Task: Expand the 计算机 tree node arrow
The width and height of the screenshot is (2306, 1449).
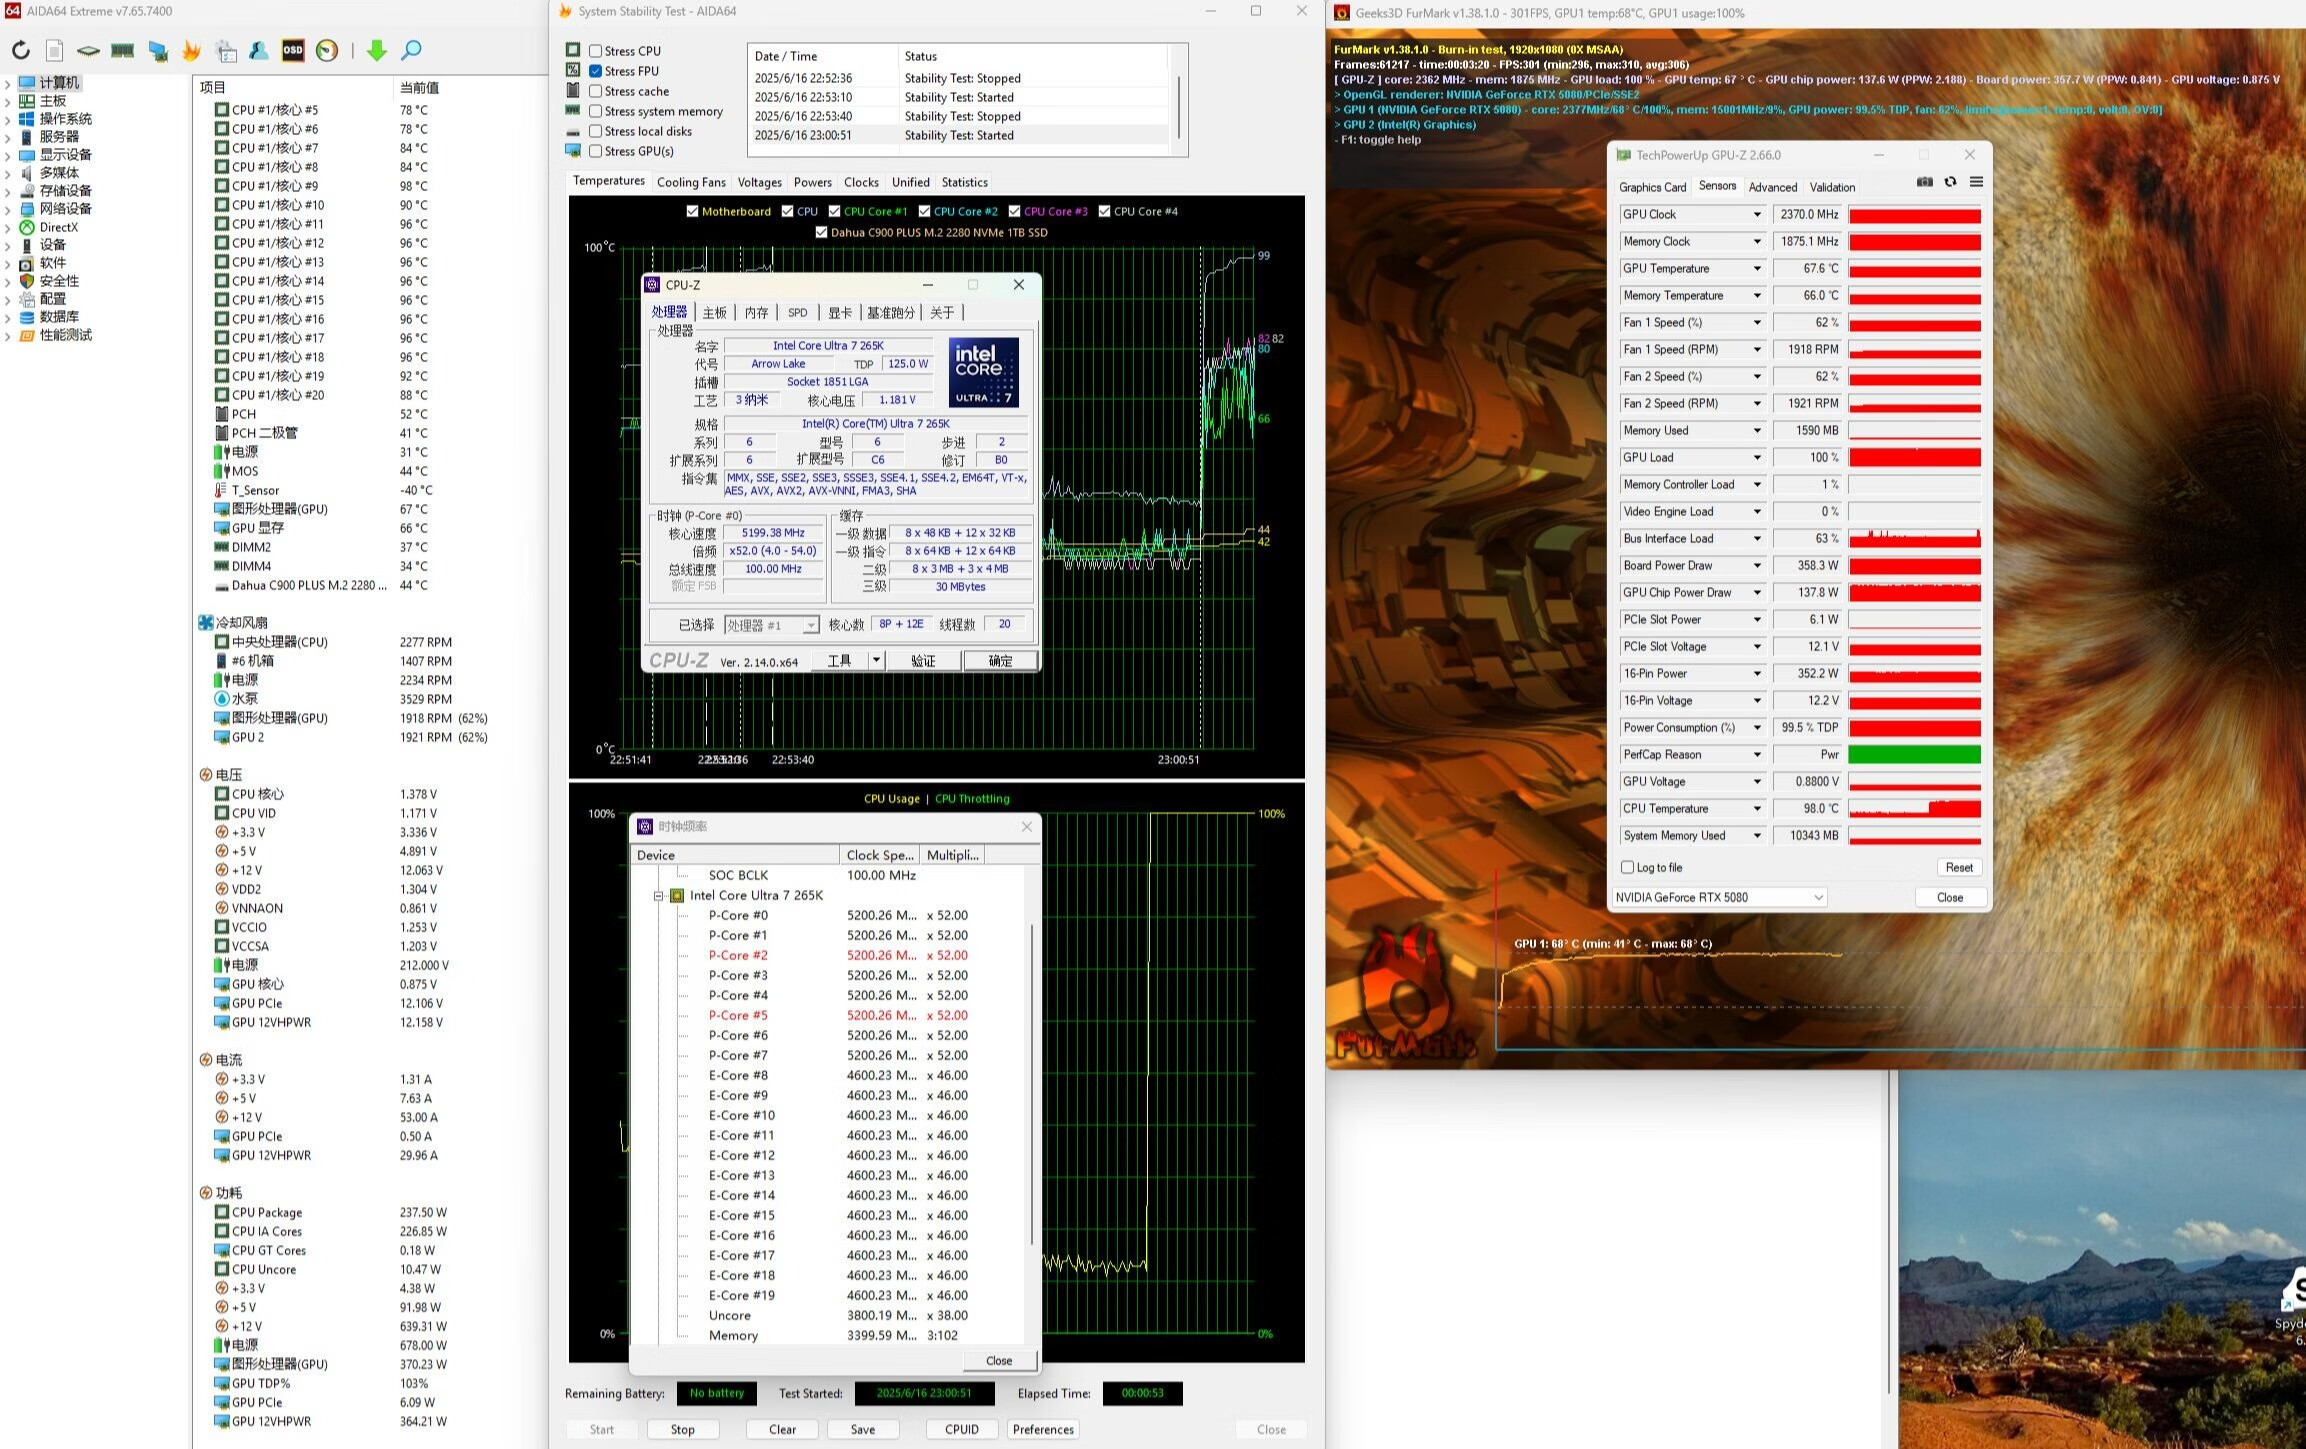Action: click(8, 83)
